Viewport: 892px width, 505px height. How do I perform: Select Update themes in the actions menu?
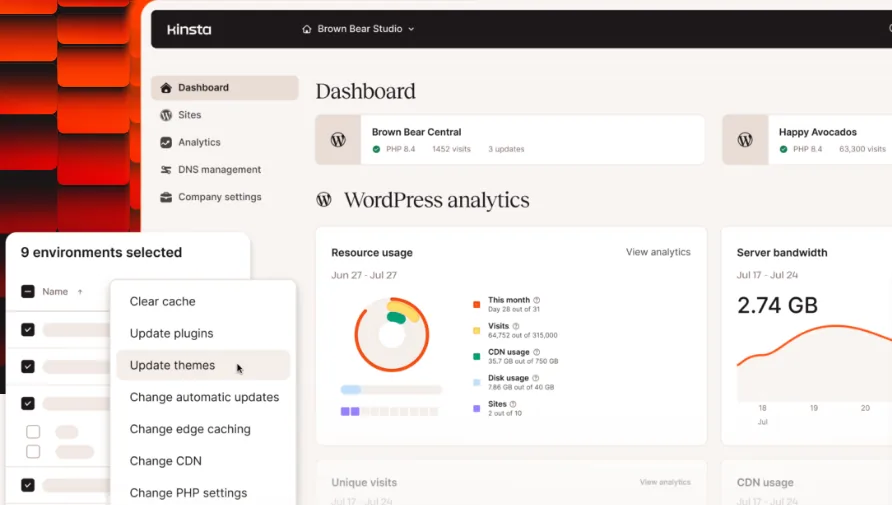pyautogui.click(x=203, y=365)
